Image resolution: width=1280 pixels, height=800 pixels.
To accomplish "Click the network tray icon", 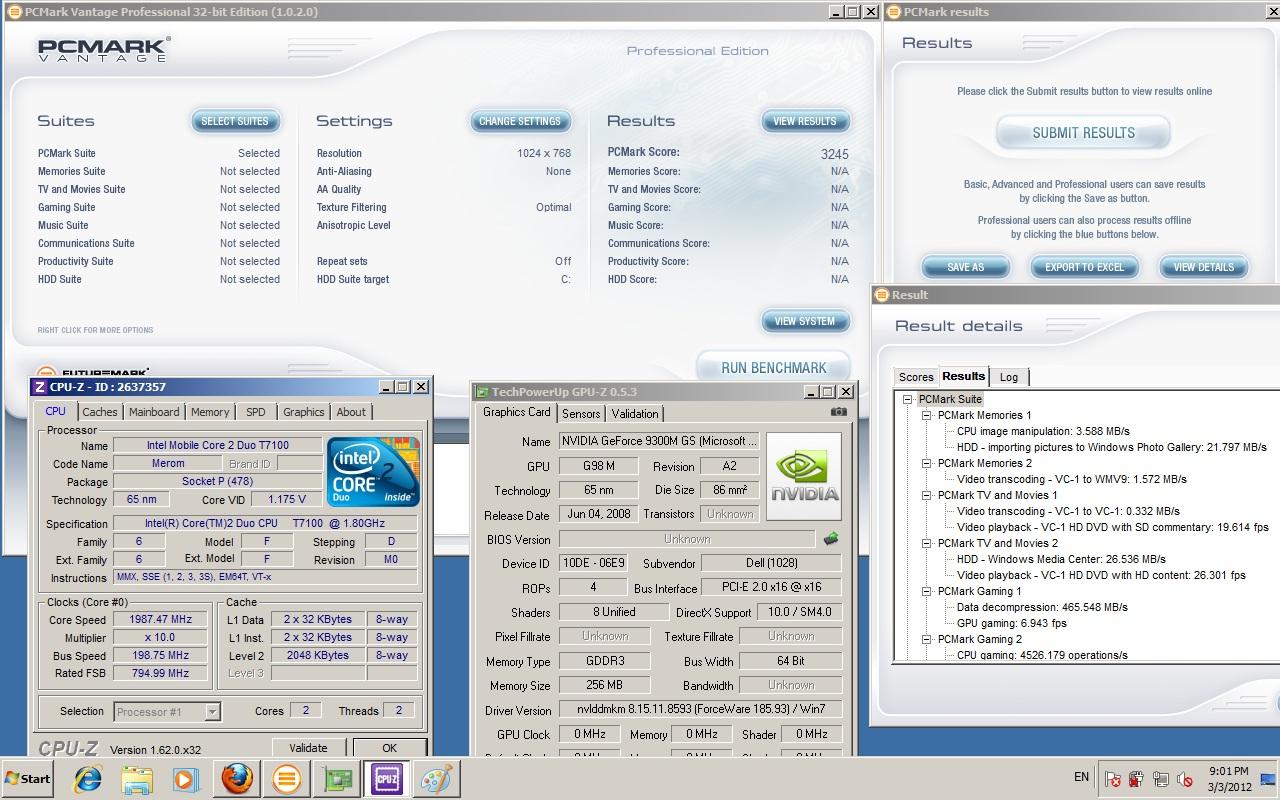I will (x=1161, y=779).
